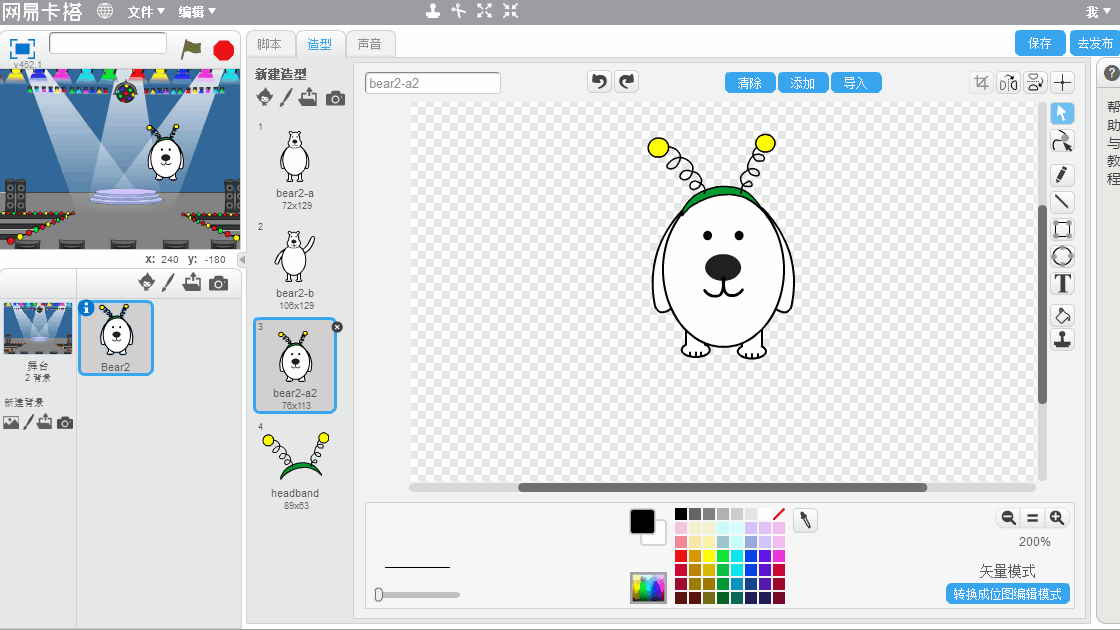Zoom out the paint canvas

coord(1008,518)
